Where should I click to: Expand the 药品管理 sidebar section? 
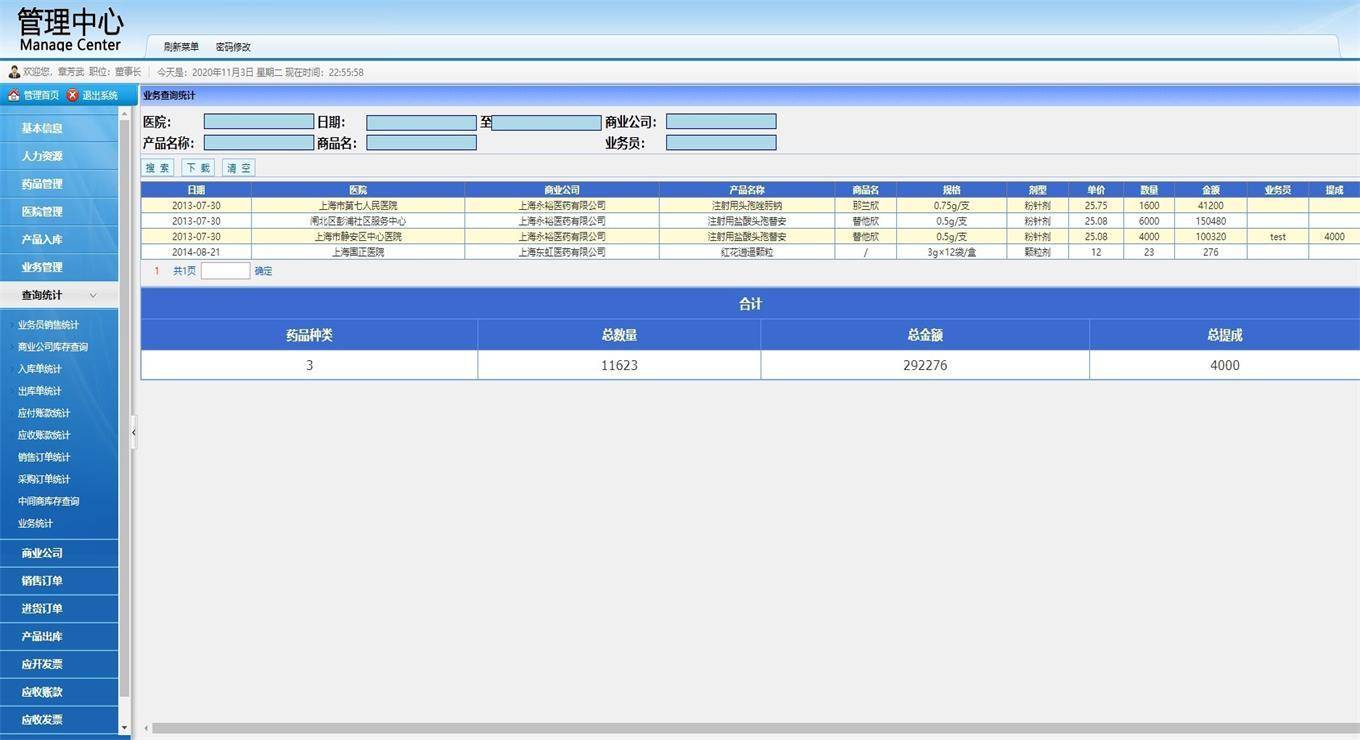coord(42,184)
